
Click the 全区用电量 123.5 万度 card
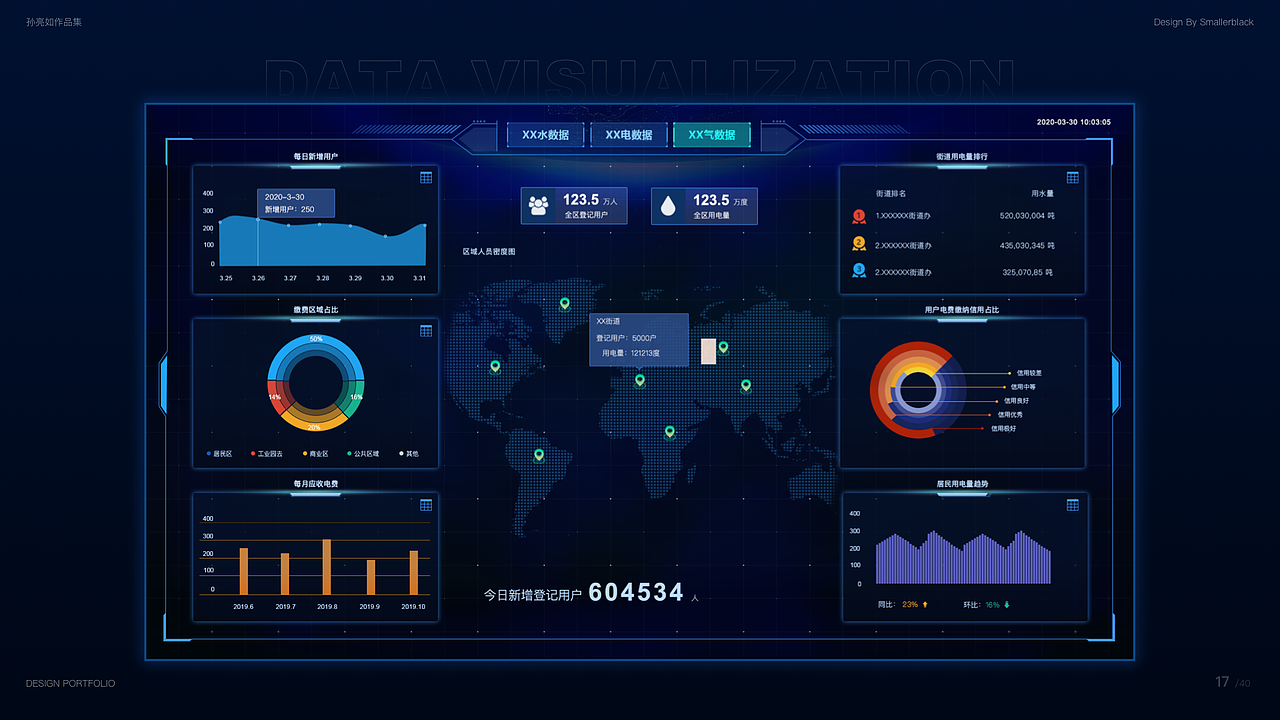[x=704, y=206]
